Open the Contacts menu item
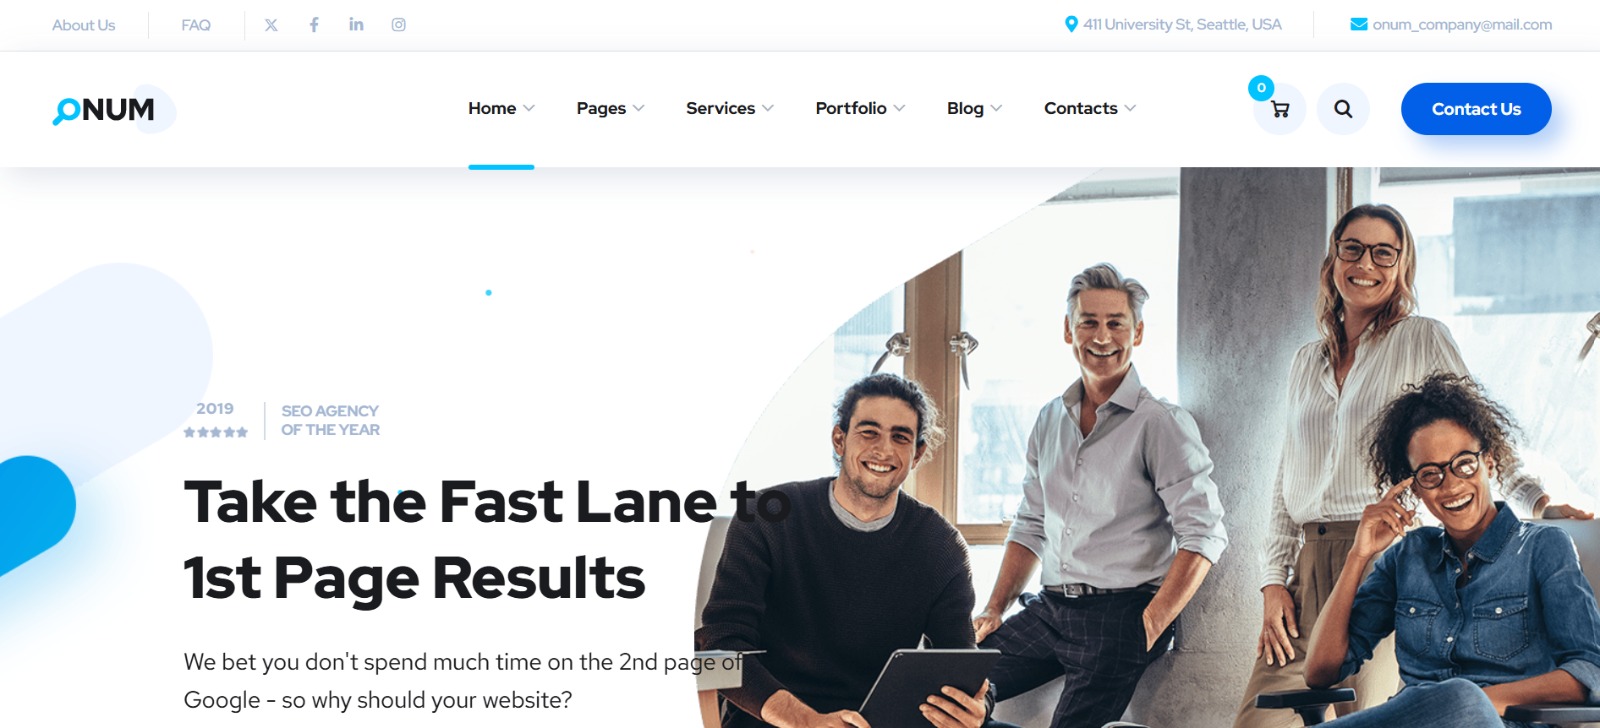Screen dimensions: 1600x728 [1081, 108]
